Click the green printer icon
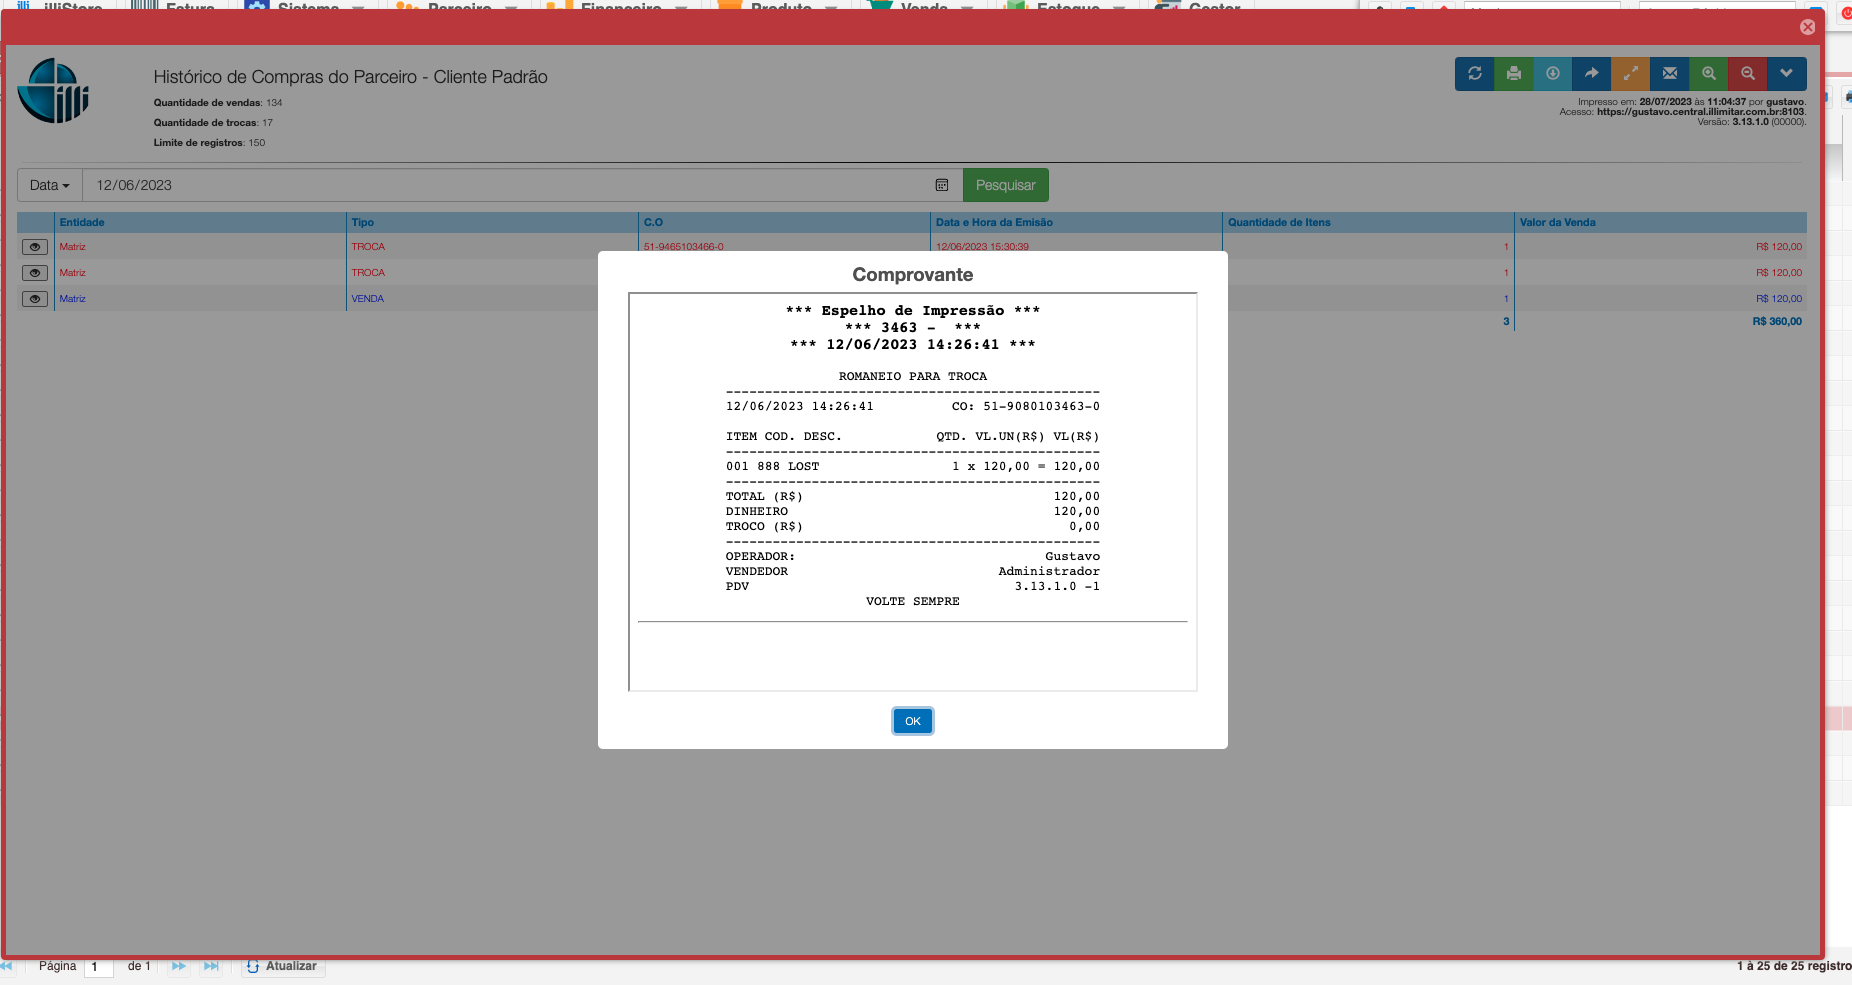1852x985 pixels. click(x=1513, y=73)
